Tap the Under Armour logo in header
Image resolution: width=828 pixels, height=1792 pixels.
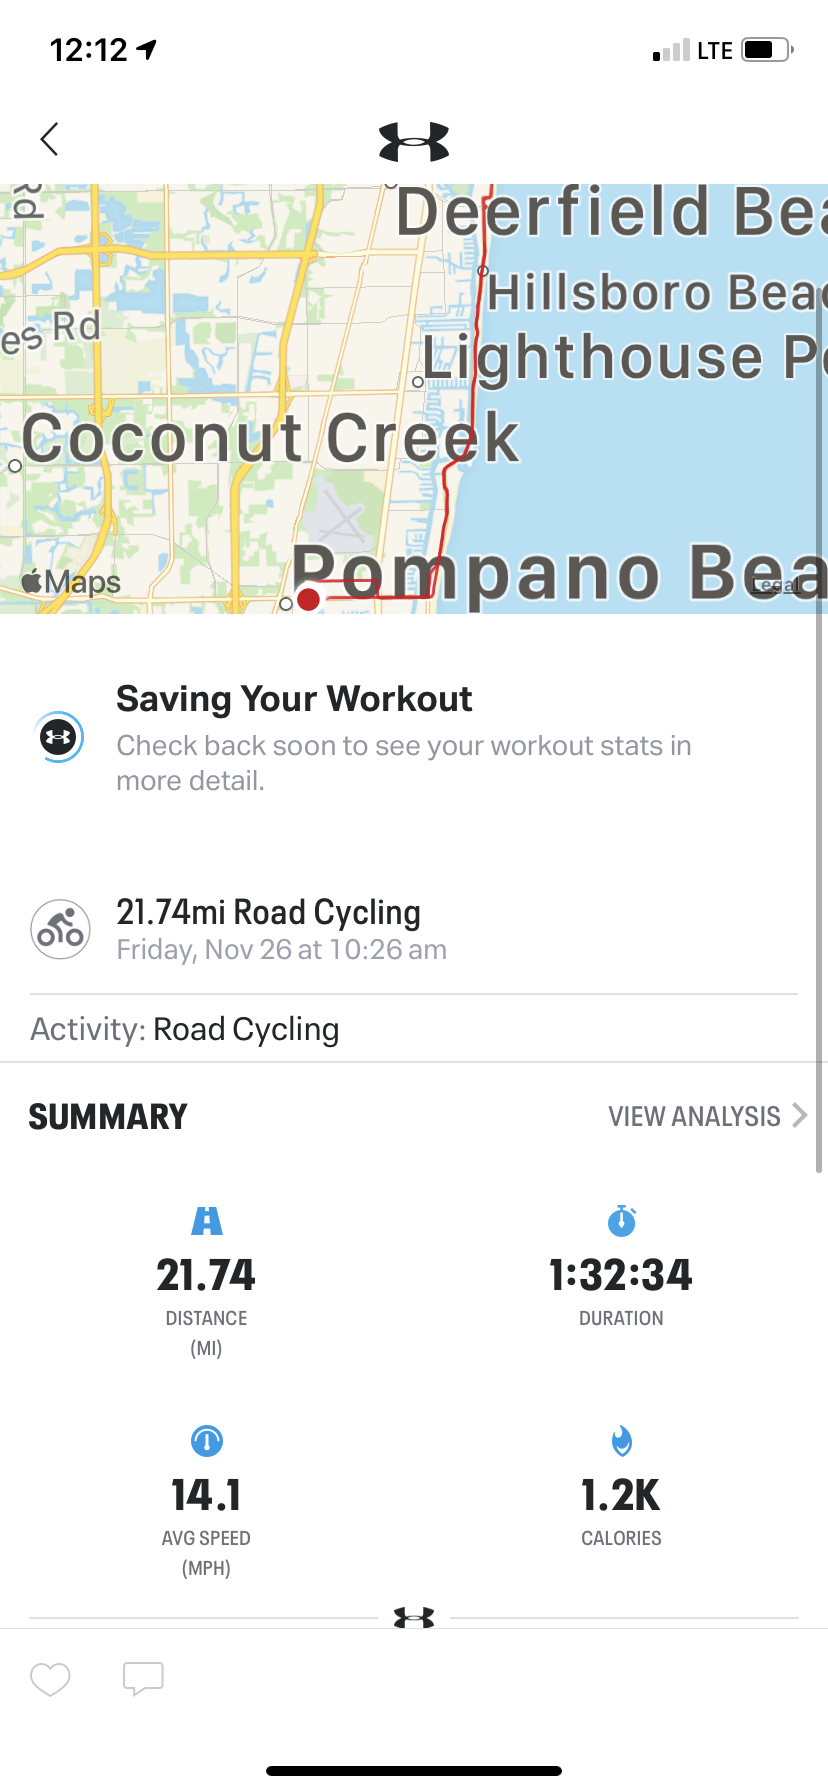[414, 142]
